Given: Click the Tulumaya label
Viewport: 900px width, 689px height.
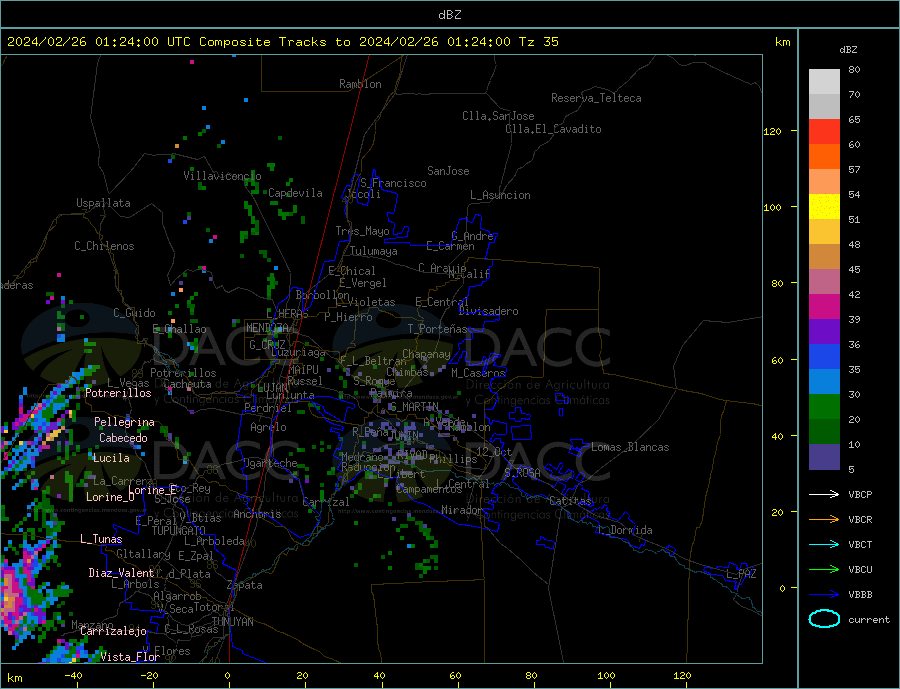Looking at the screenshot, I should click(374, 251).
